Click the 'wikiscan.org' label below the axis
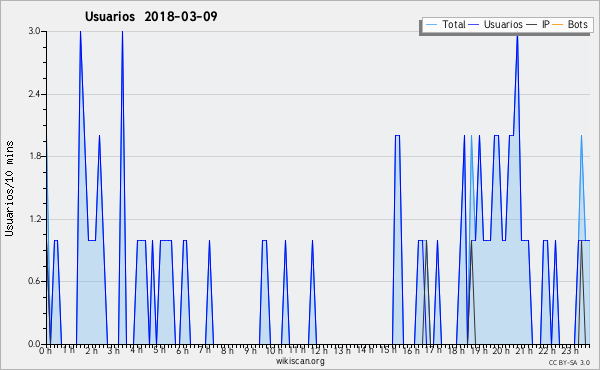Image resolution: width=600 pixels, height=370 pixels. click(x=300, y=361)
